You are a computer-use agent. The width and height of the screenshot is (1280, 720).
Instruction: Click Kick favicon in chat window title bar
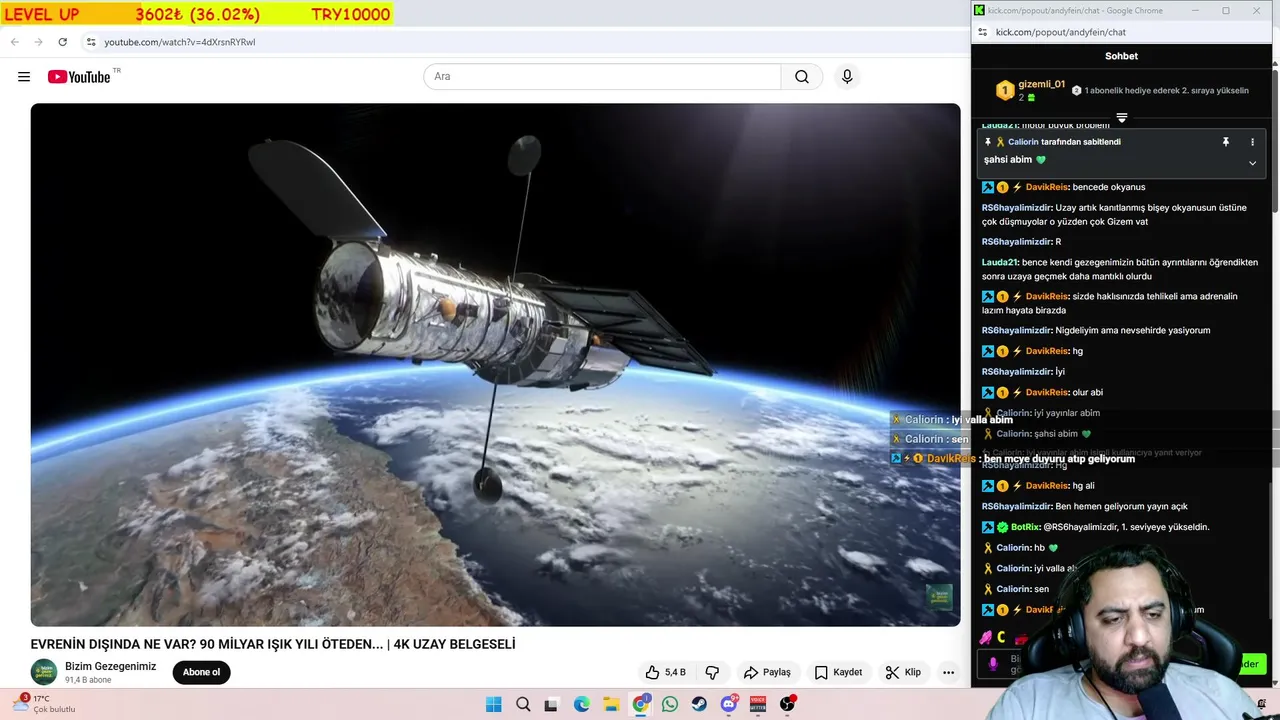[x=979, y=10]
